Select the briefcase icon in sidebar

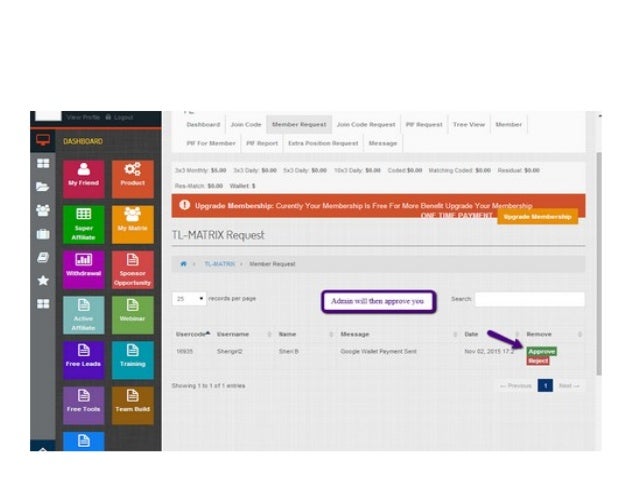click(x=43, y=234)
